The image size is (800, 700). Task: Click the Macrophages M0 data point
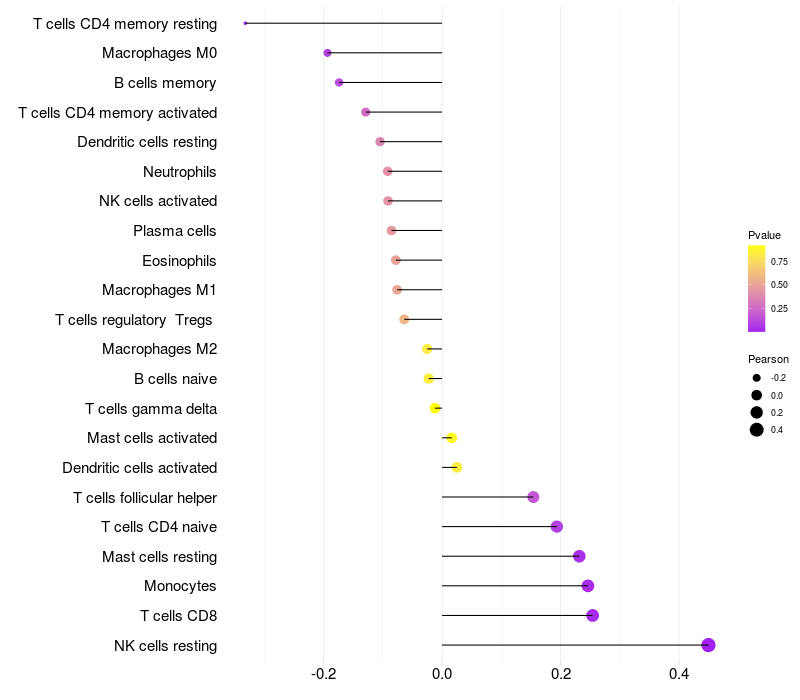pos(327,53)
